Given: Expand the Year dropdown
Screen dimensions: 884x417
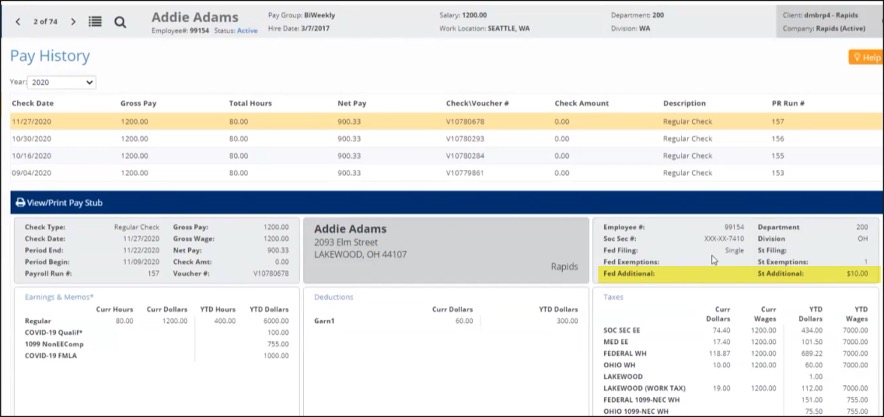Looking at the screenshot, I should coord(61,82).
